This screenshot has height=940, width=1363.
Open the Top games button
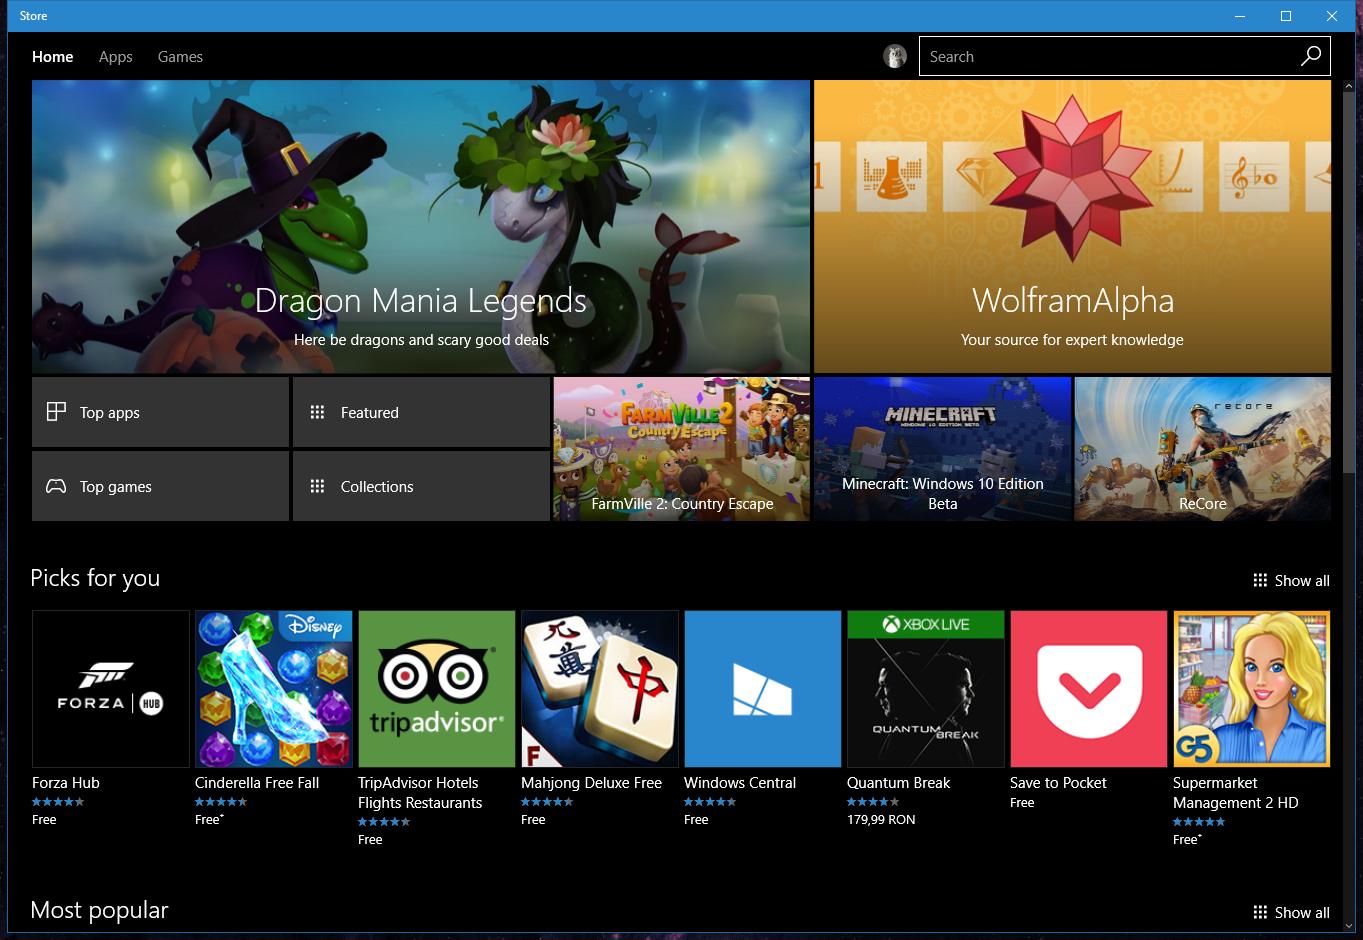tap(160, 486)
